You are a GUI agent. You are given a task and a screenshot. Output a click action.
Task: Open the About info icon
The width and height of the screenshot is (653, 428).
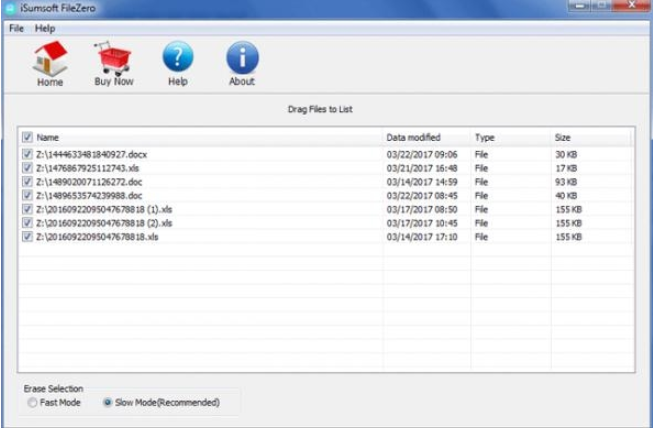point(242,58)
